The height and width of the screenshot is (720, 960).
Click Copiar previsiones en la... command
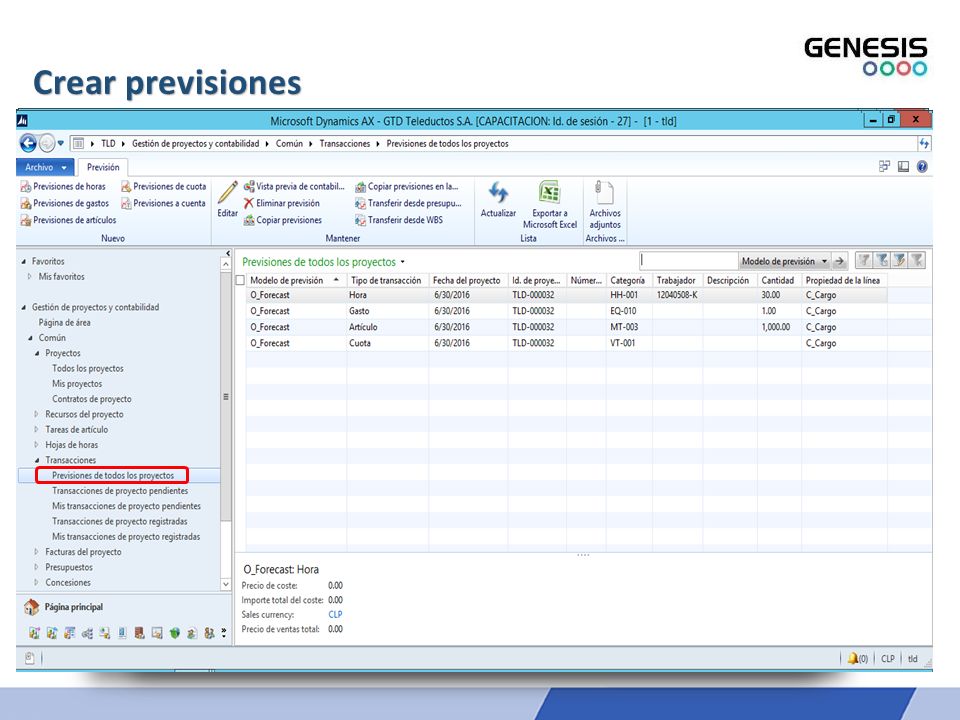coord(407,186)
